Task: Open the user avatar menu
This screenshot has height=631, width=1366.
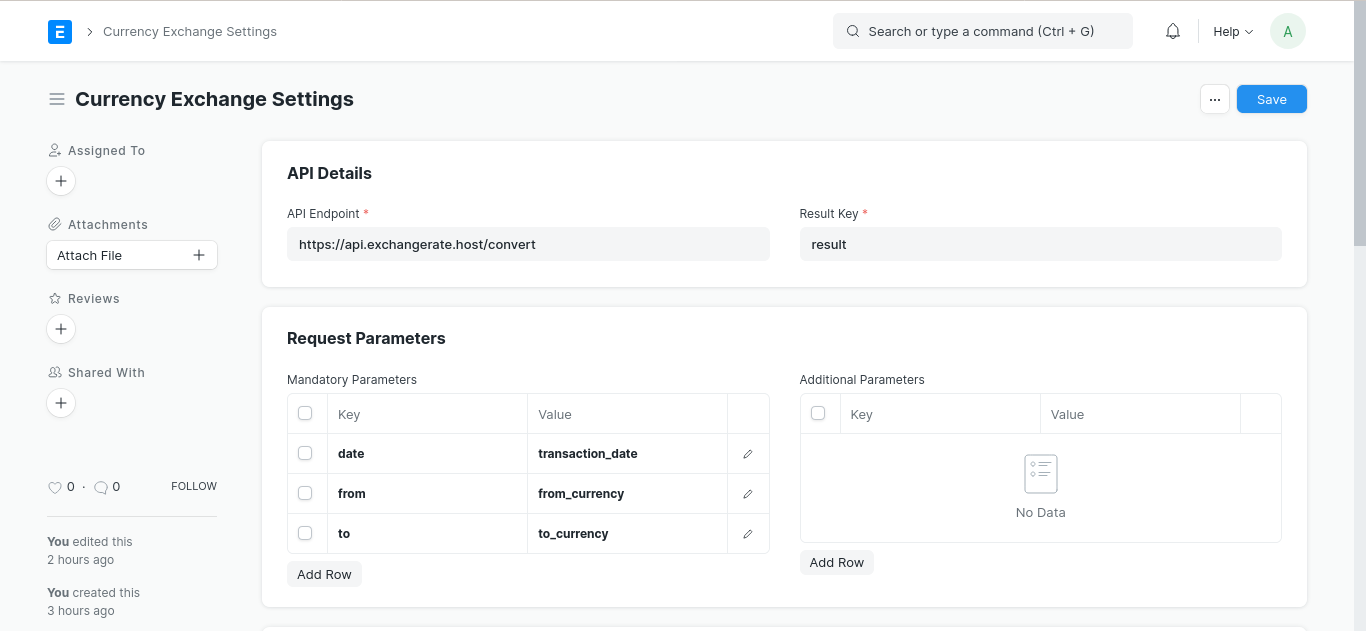Action: pos(1287,31)
